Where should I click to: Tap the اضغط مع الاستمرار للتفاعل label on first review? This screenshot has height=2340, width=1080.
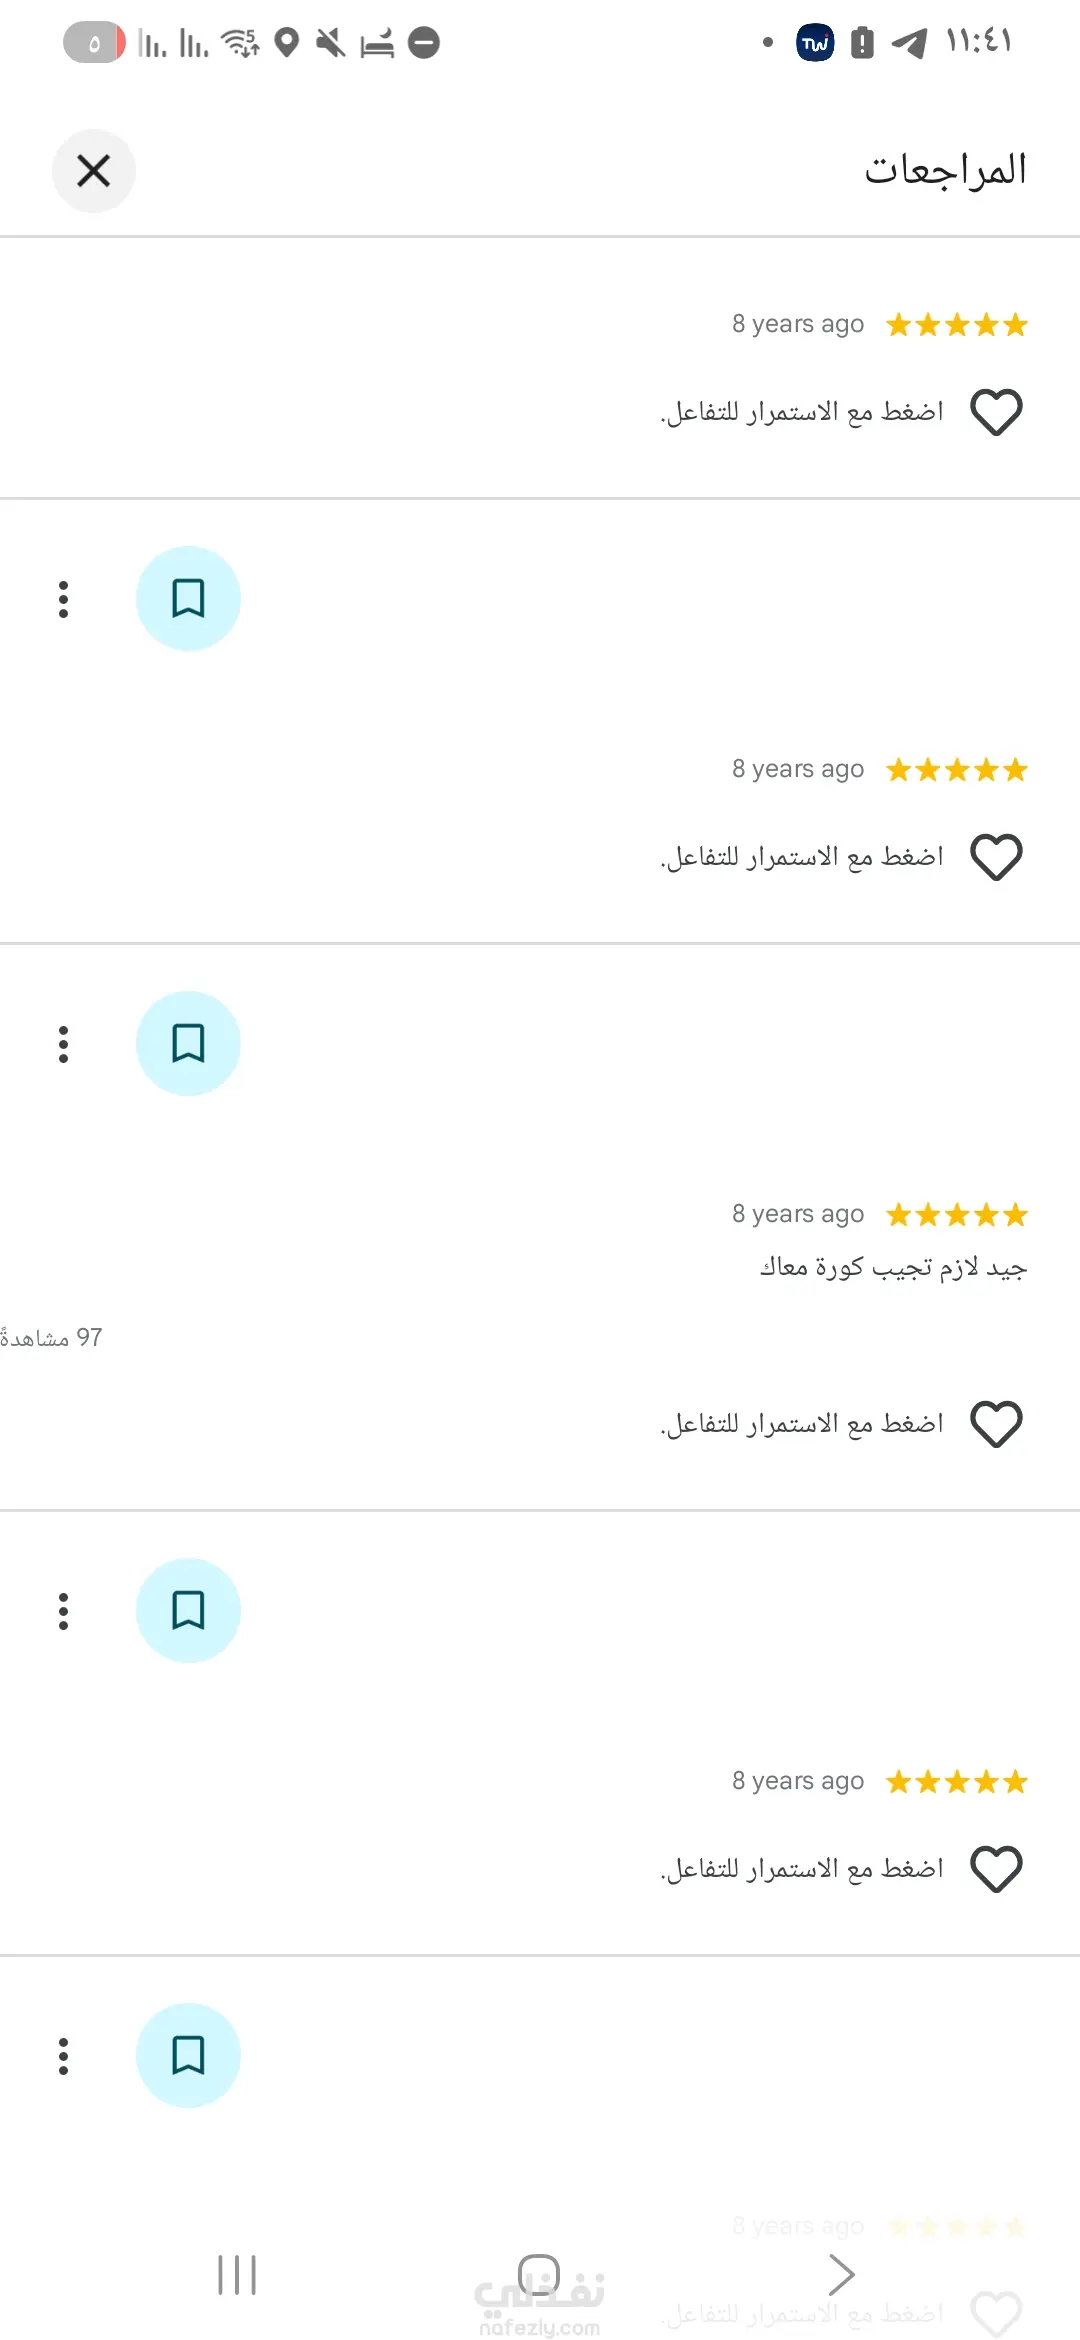[x=802, y=412]
